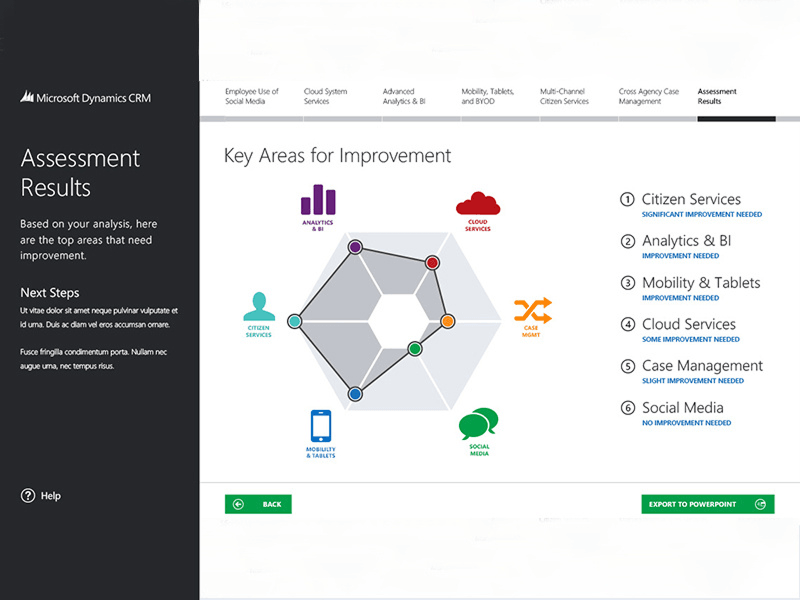Image resolution: width=800 pixels, height=600 pixels.
Task: Select Mobility, Tablets, and BYOD tab
Action: (488, 96)
